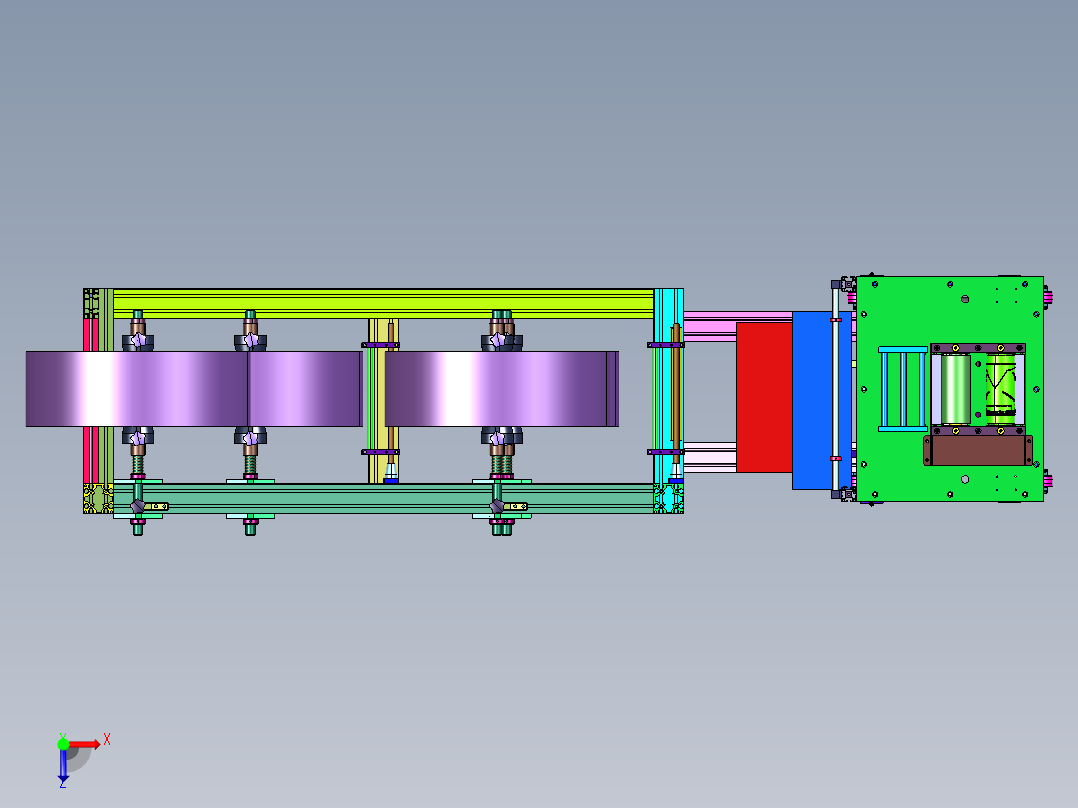
Task: Pick the teal bottom frame rail
Action: 383,499
